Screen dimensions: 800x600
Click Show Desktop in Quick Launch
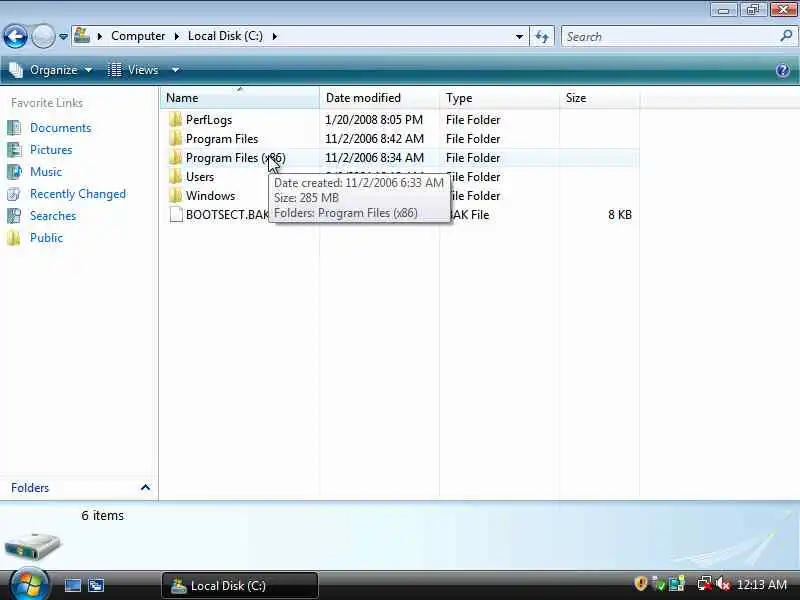tap(72, 585)
